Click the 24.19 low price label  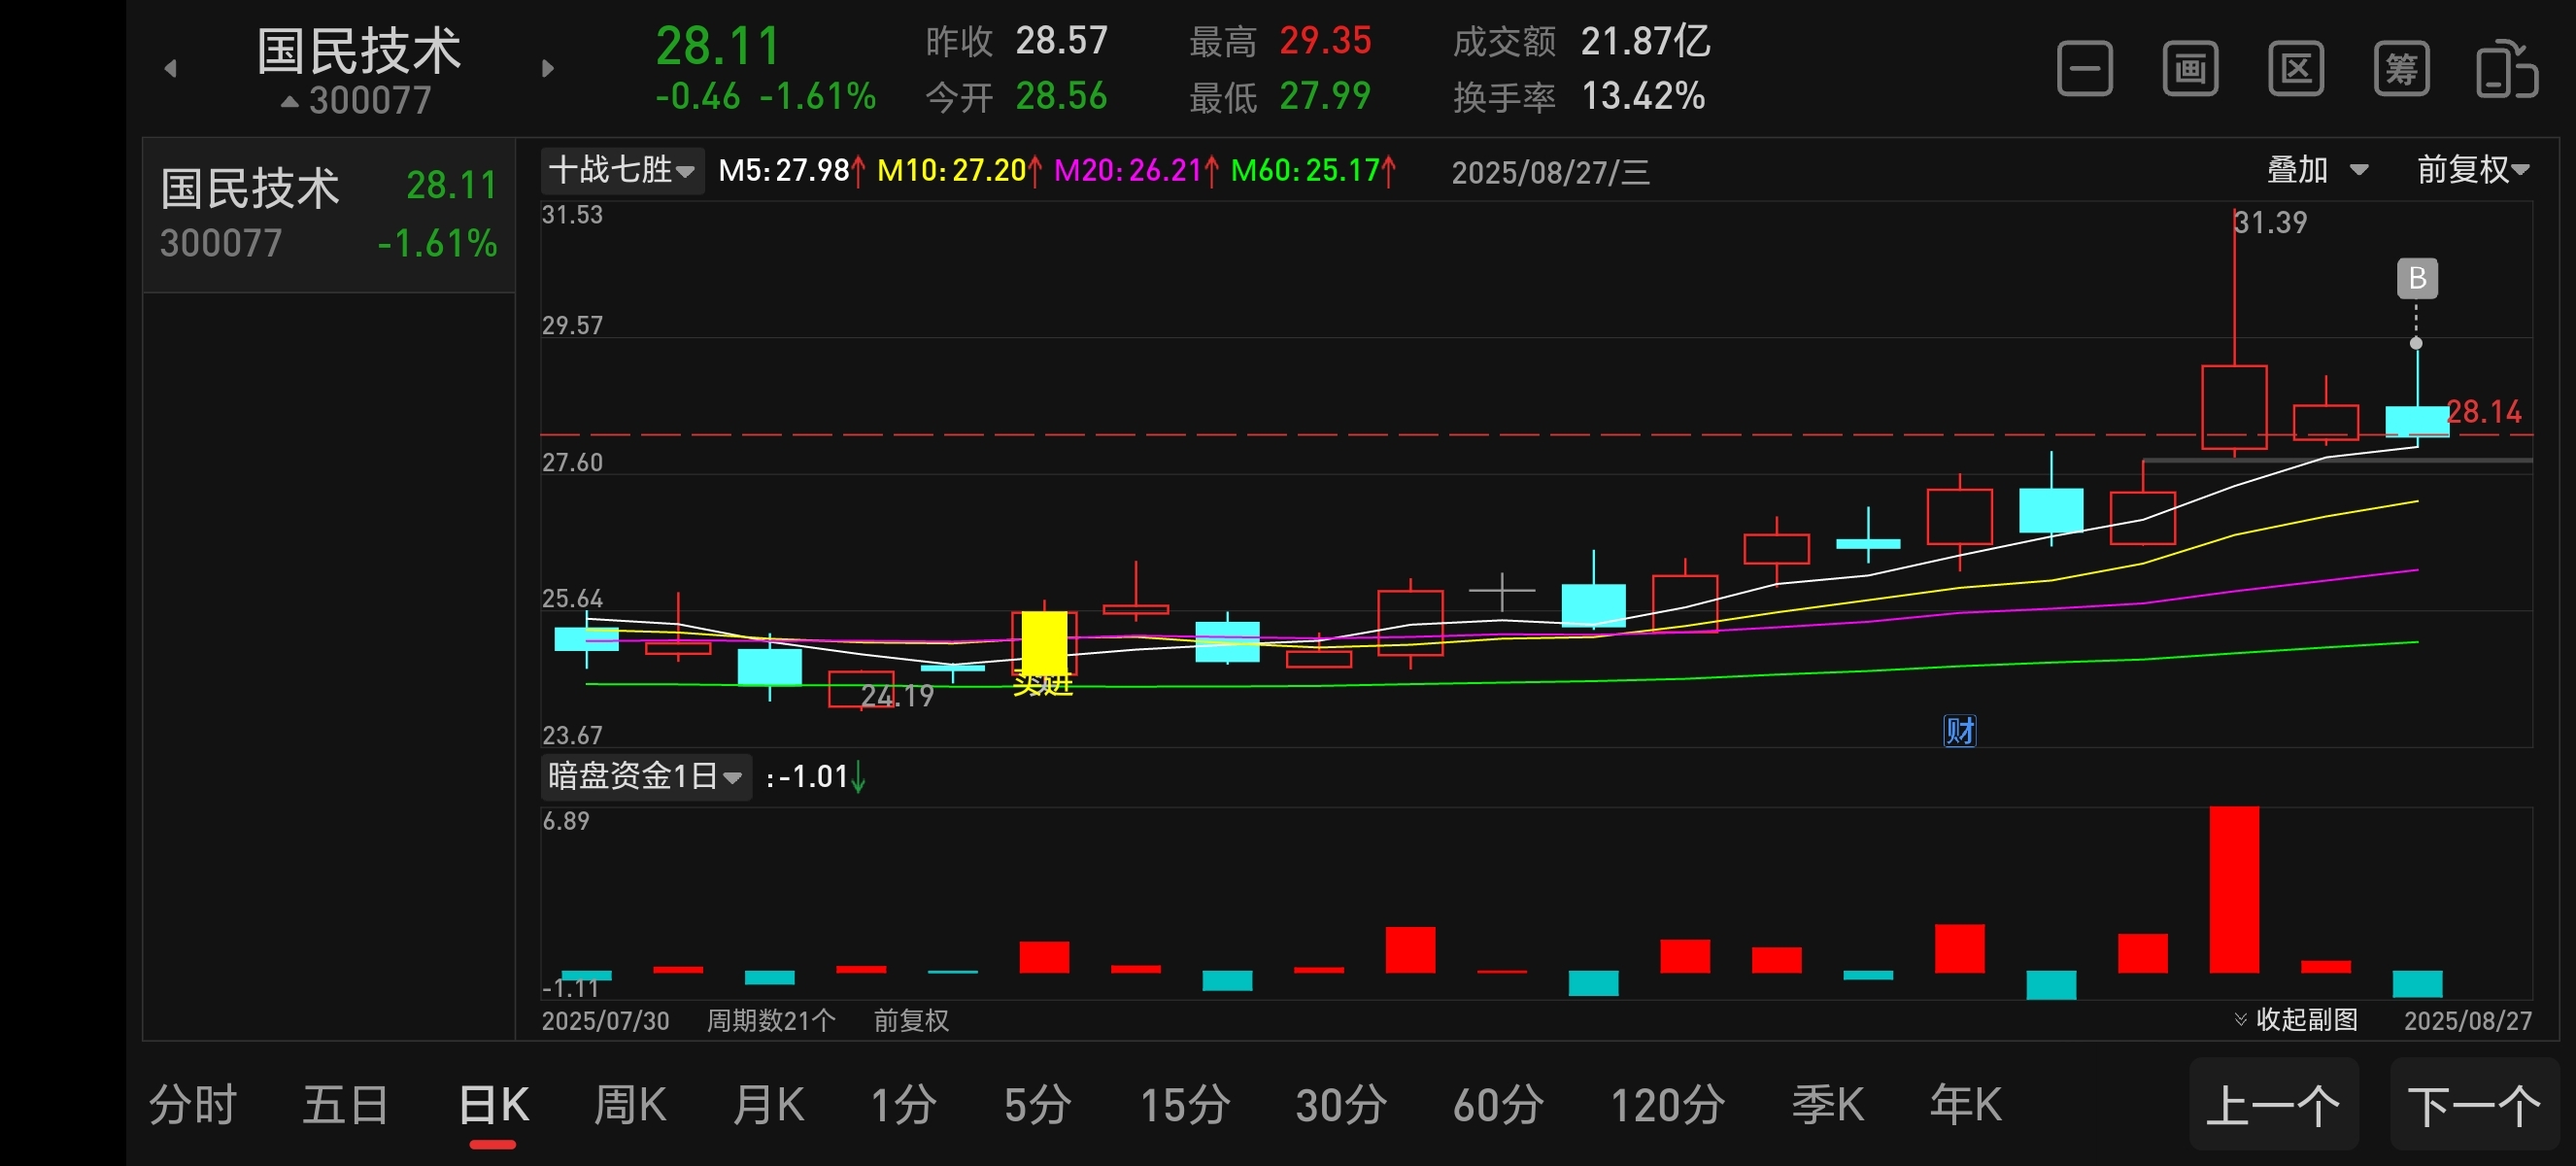pos(897,696)
